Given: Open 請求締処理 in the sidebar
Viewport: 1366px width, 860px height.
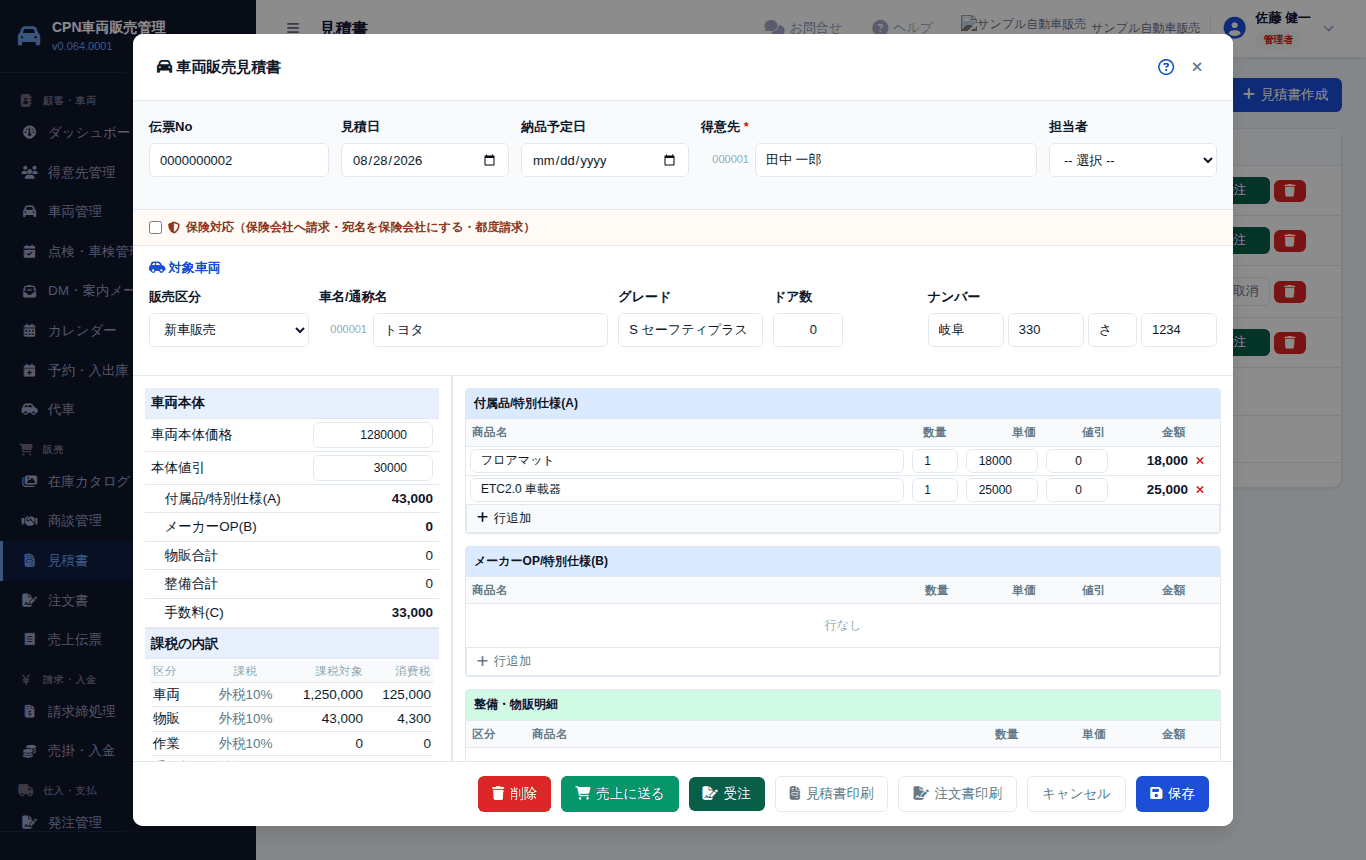Looking at the screenshot, I should click(x=66, y=711).
